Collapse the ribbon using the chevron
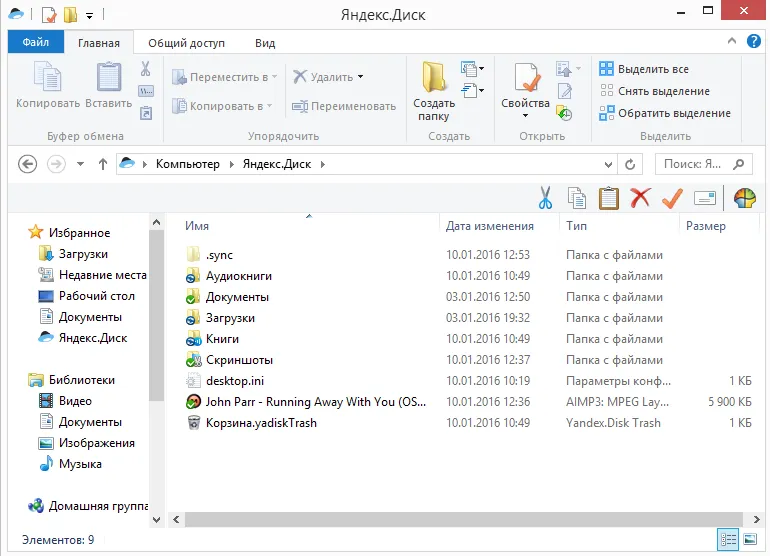The width and height of the screenshot is (770, 556). coord(732,41)
